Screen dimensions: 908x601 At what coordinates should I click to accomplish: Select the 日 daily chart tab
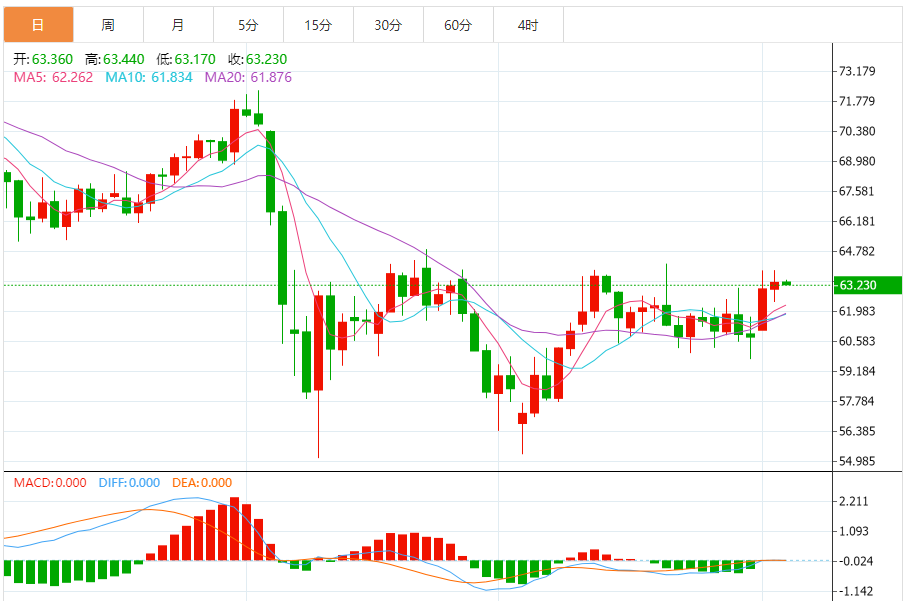pos(38,25)
